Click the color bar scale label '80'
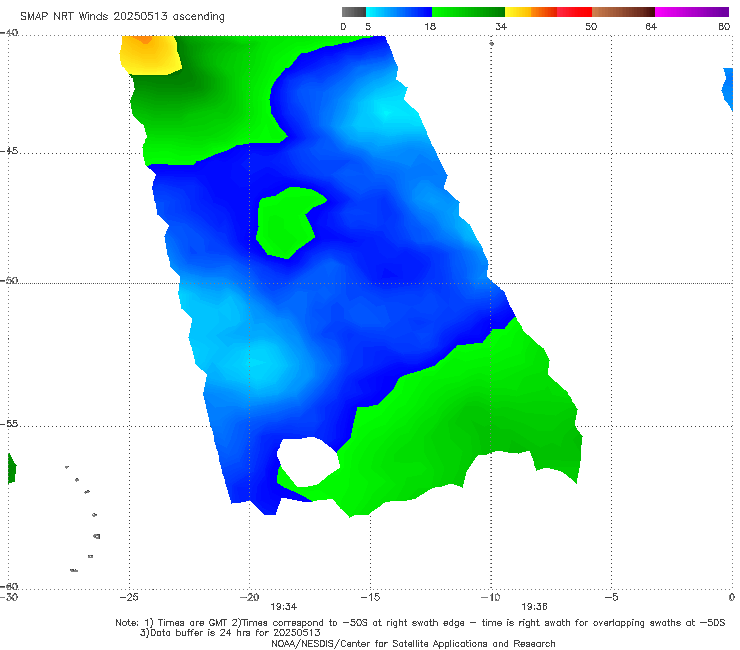This screenshot has width=740, height=650. click(x=724, y=26)
